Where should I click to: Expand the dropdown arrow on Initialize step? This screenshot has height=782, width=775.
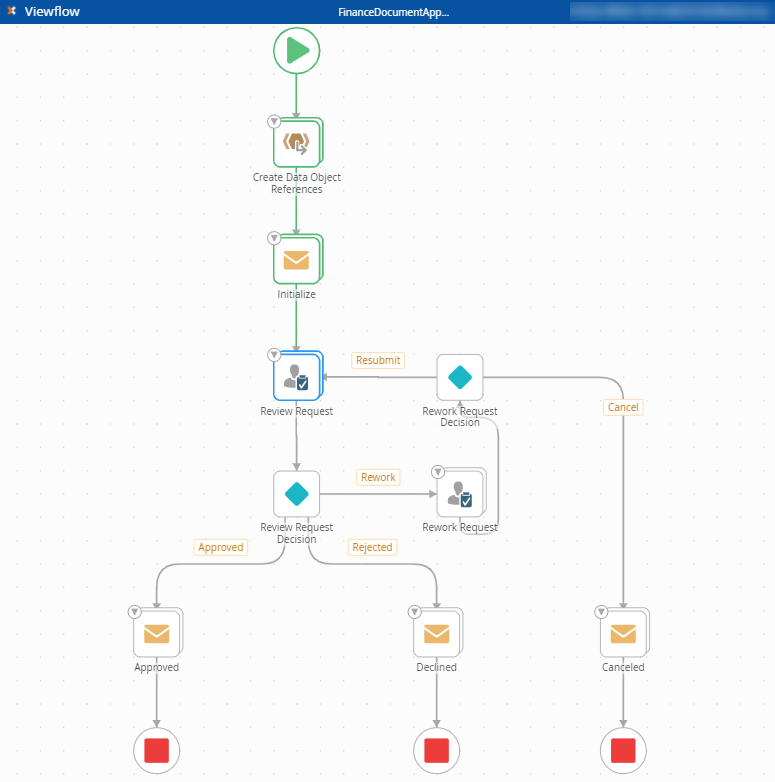coord(274,238)
